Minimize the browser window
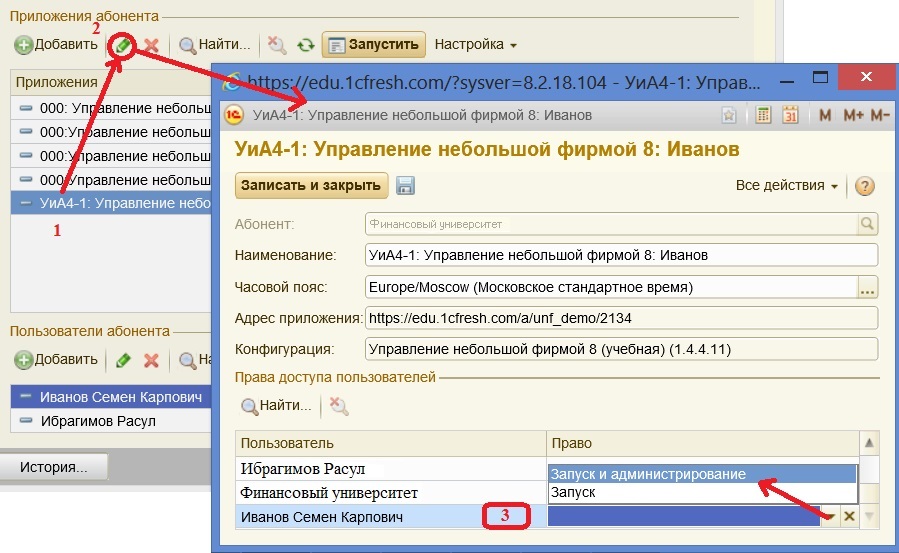Image resolution: width=899 pixels, height=553 pixels. [787, 81]
